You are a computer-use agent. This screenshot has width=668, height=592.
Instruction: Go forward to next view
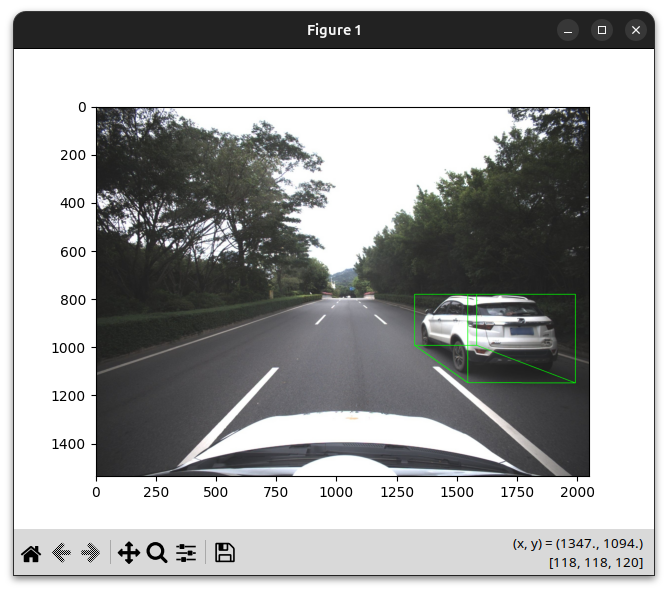91,553
